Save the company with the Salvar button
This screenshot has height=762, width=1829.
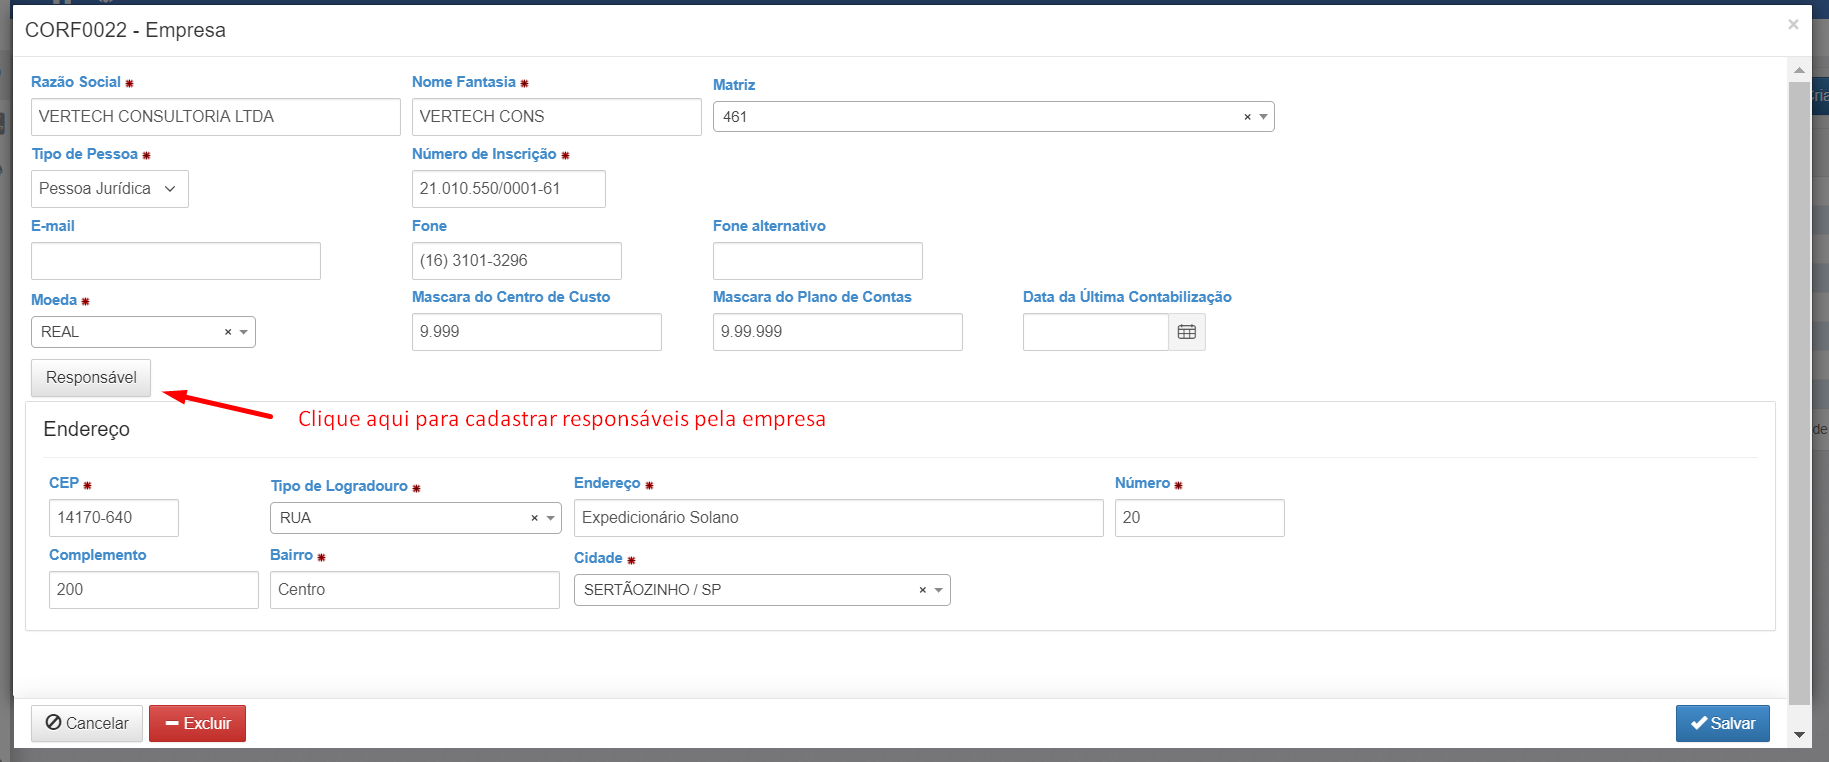tap(1722, 723)
